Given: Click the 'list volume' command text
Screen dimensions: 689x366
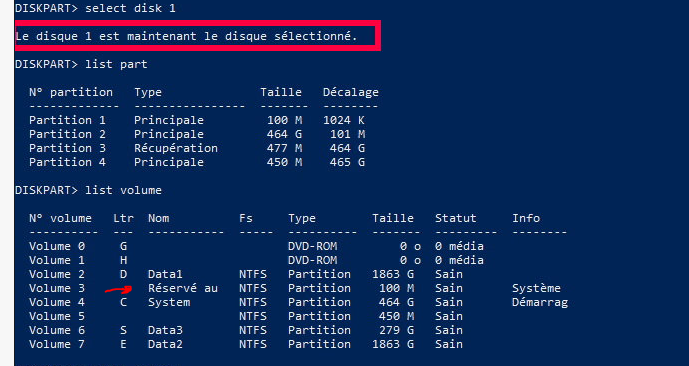Looking at the screenshot, I should coord(123,190).
